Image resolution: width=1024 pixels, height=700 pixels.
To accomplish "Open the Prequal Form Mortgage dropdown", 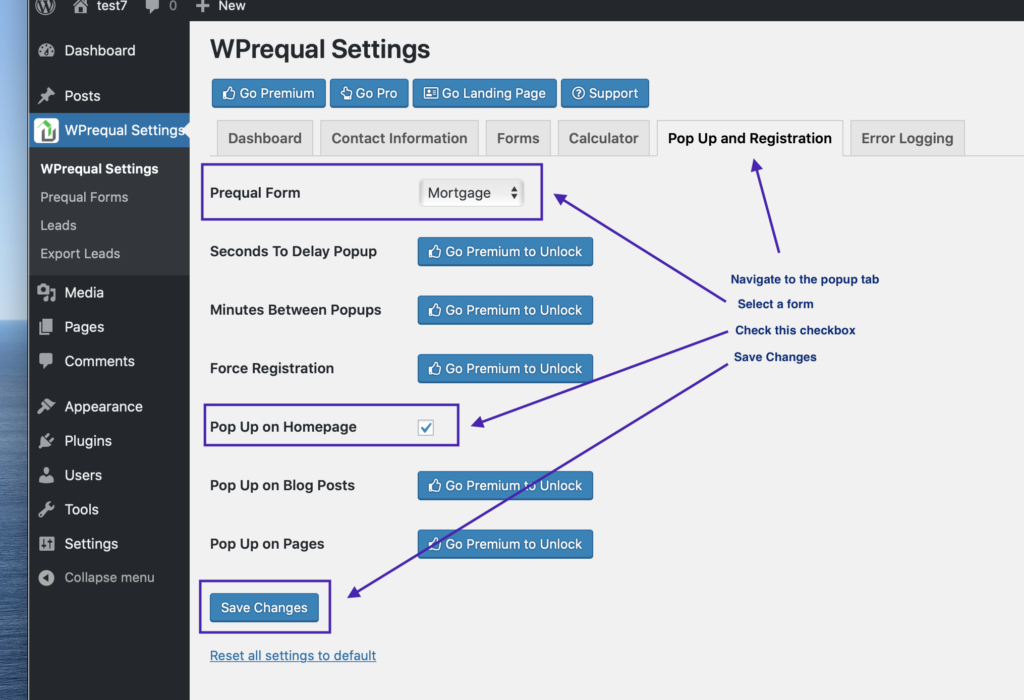I will coord(472,193).
